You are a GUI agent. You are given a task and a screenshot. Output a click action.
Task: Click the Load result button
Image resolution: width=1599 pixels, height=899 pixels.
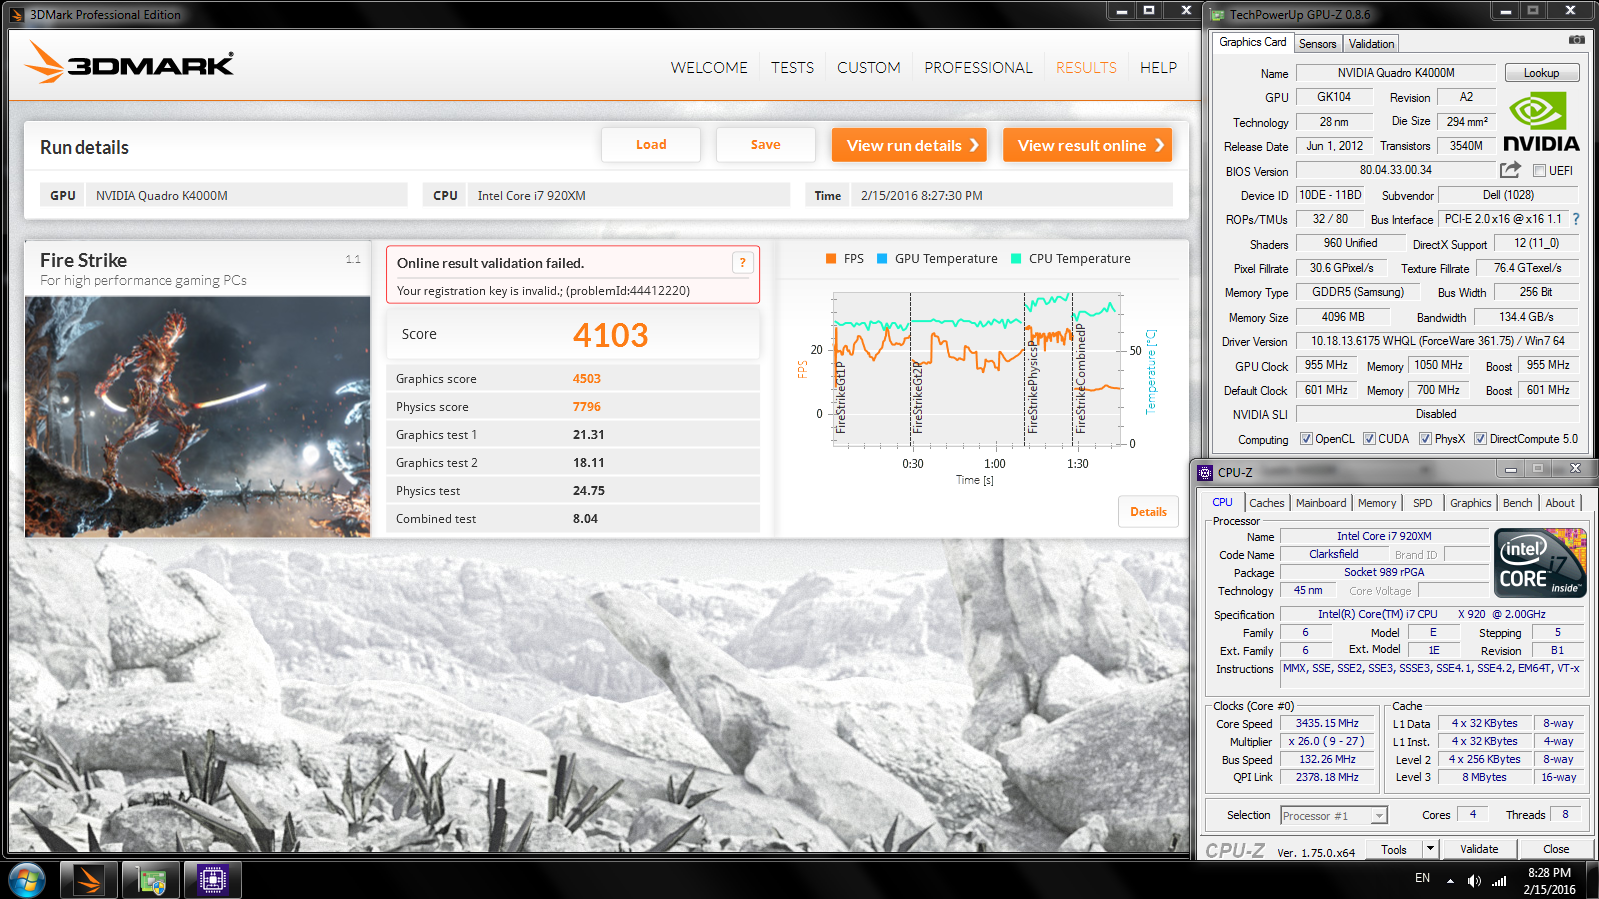[651, 145]
